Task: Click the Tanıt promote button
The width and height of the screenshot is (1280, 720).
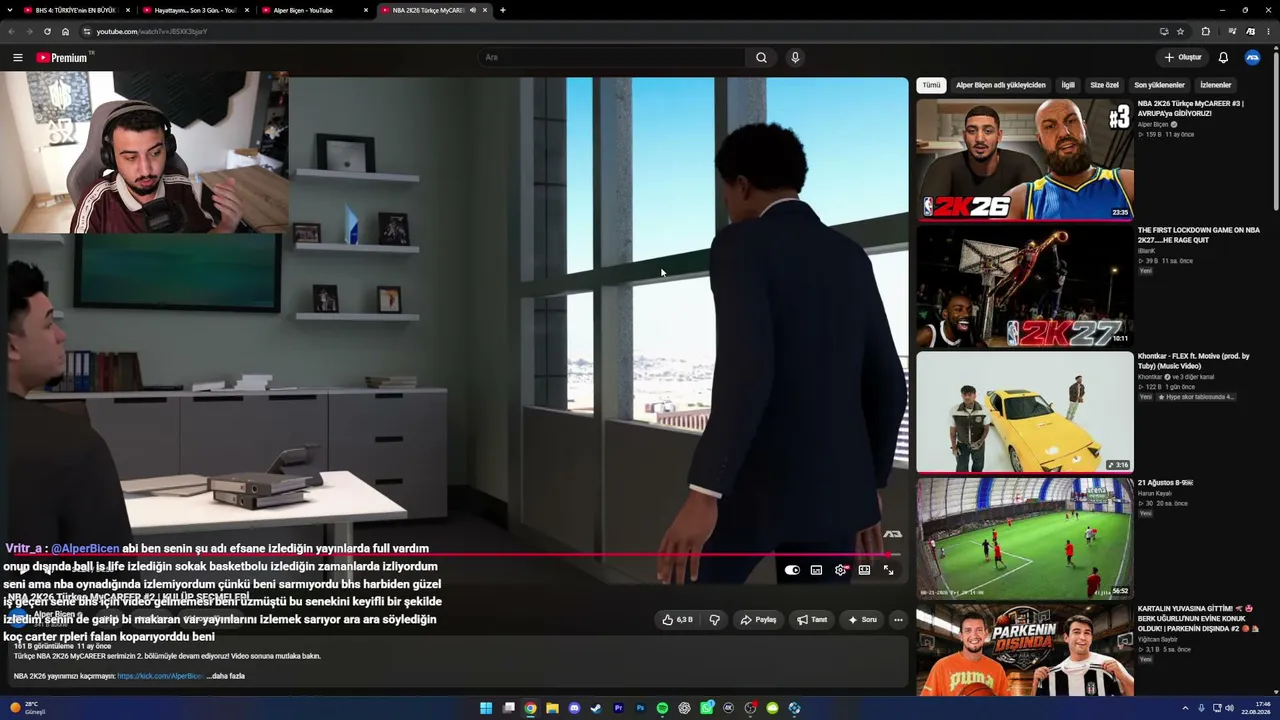Action: [812, 620]
